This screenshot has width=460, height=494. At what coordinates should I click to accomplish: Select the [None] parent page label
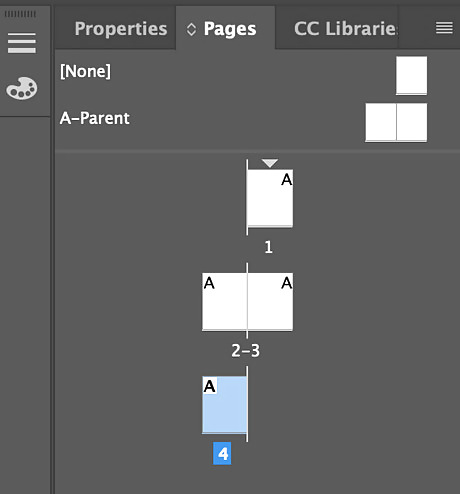coord(85,71)
